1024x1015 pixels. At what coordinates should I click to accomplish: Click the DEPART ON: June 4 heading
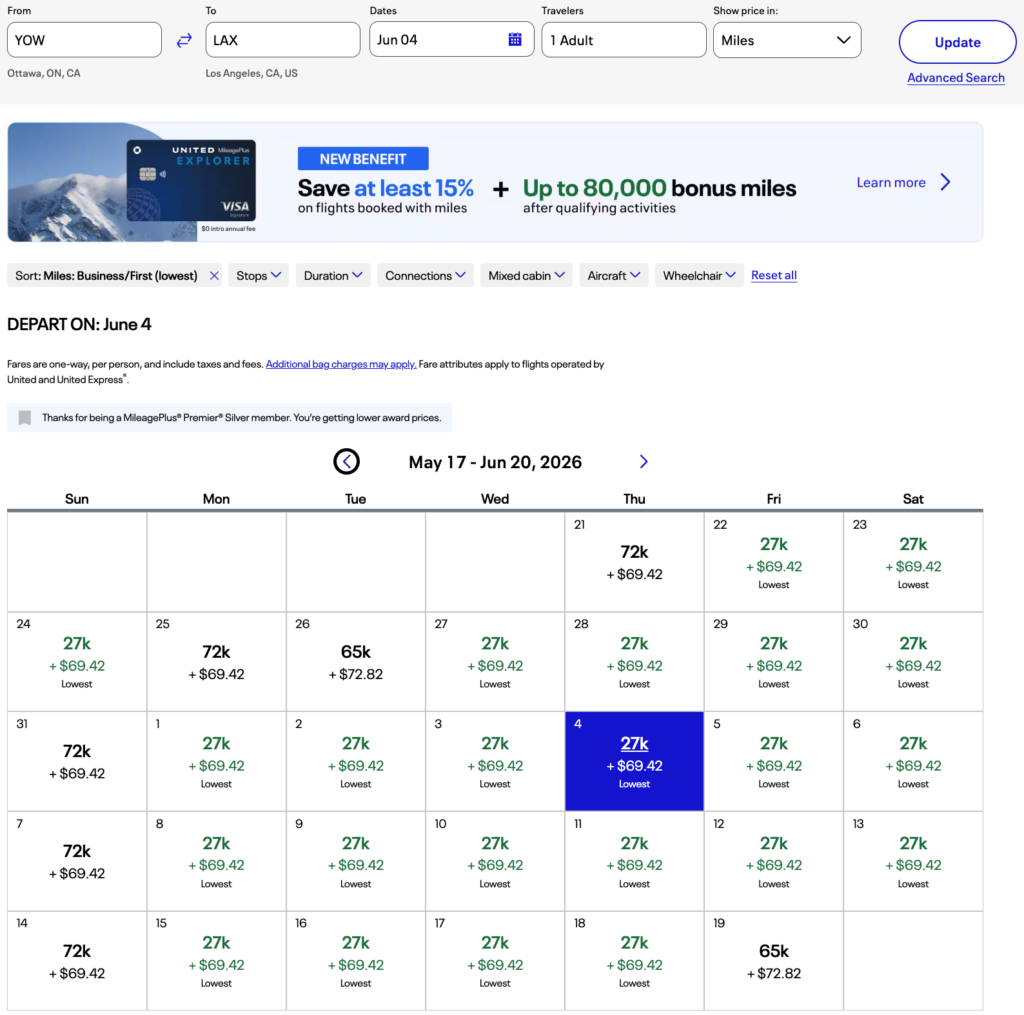(79, 325)
